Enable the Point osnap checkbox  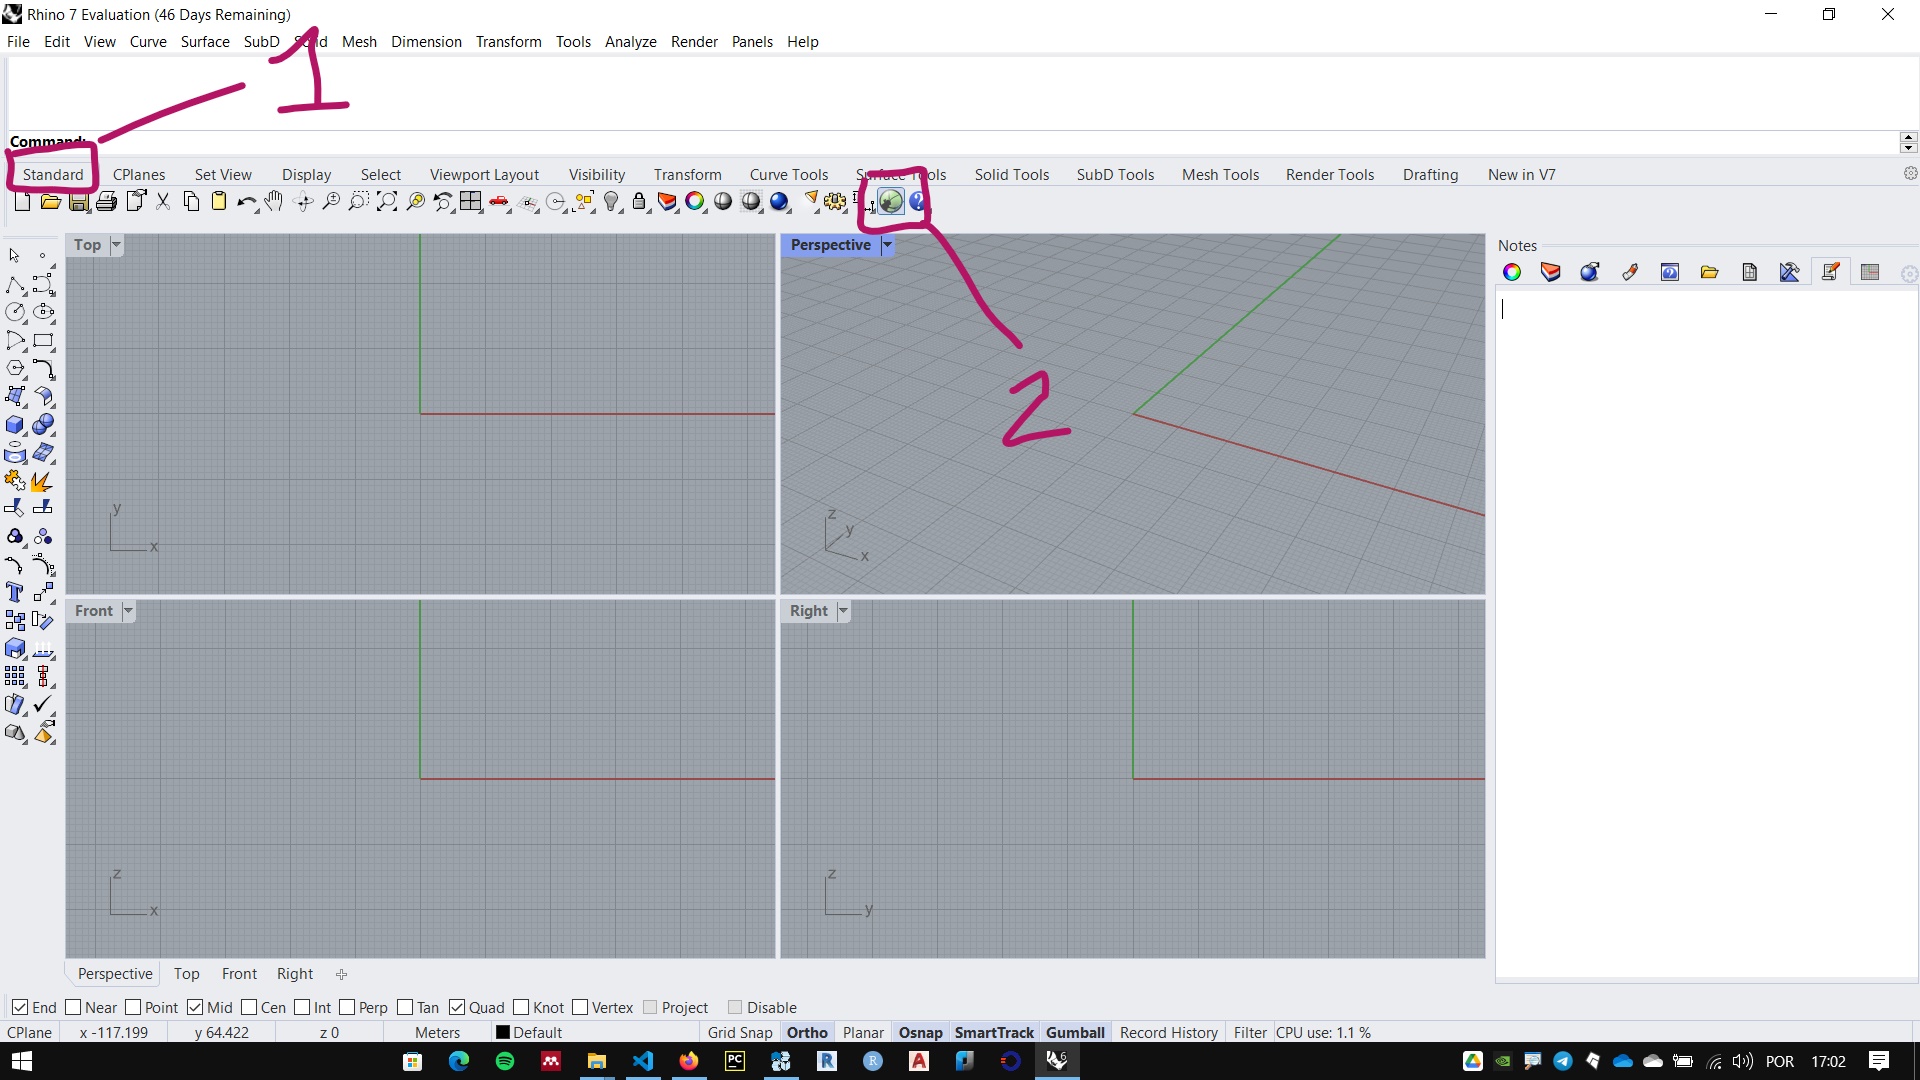pyautogui.click(x=133, y=1007)
